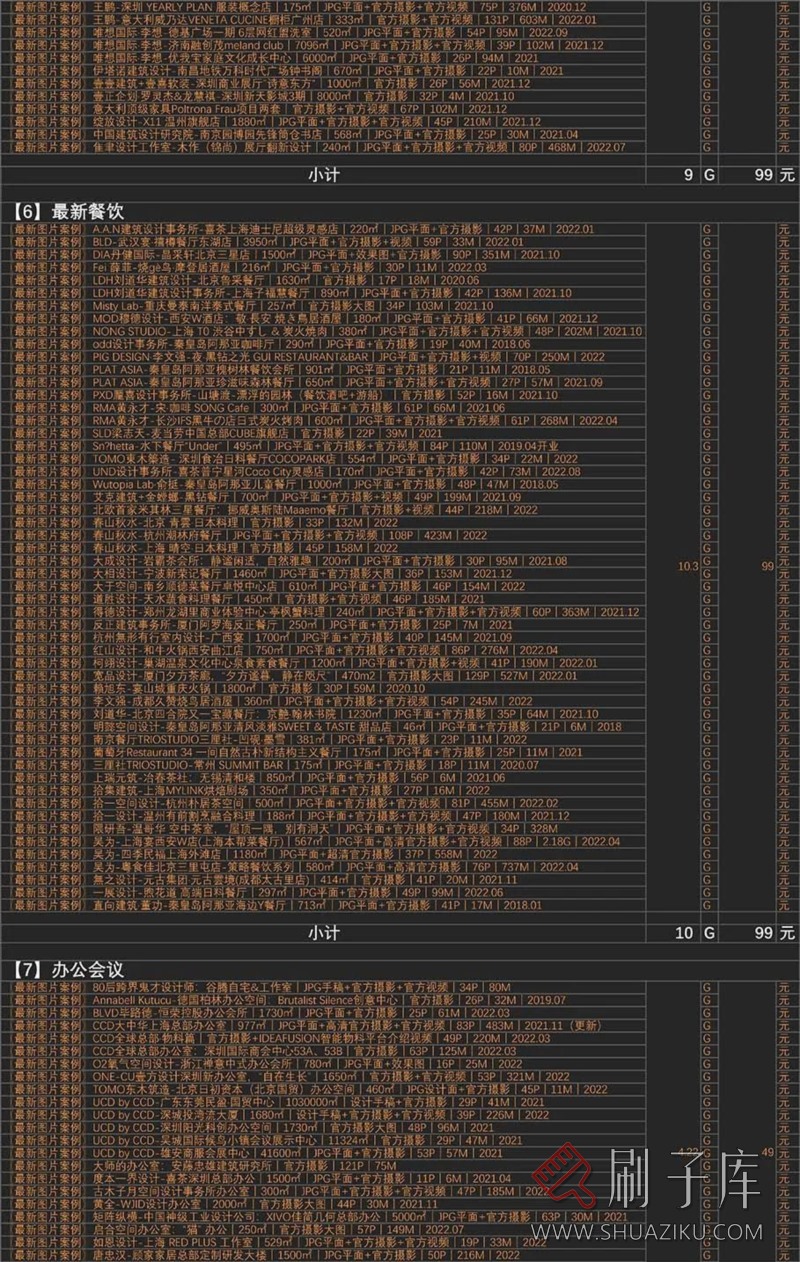Select the 【7】办公会议 section header

click(x=69, y=968)
